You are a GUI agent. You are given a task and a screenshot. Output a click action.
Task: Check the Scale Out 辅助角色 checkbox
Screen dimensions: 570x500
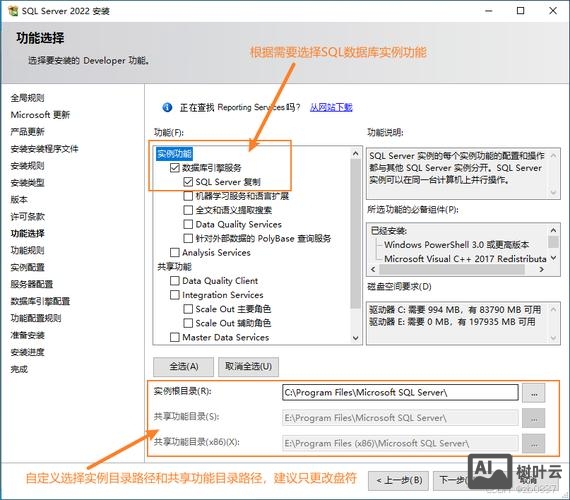(x=188, y=323)
